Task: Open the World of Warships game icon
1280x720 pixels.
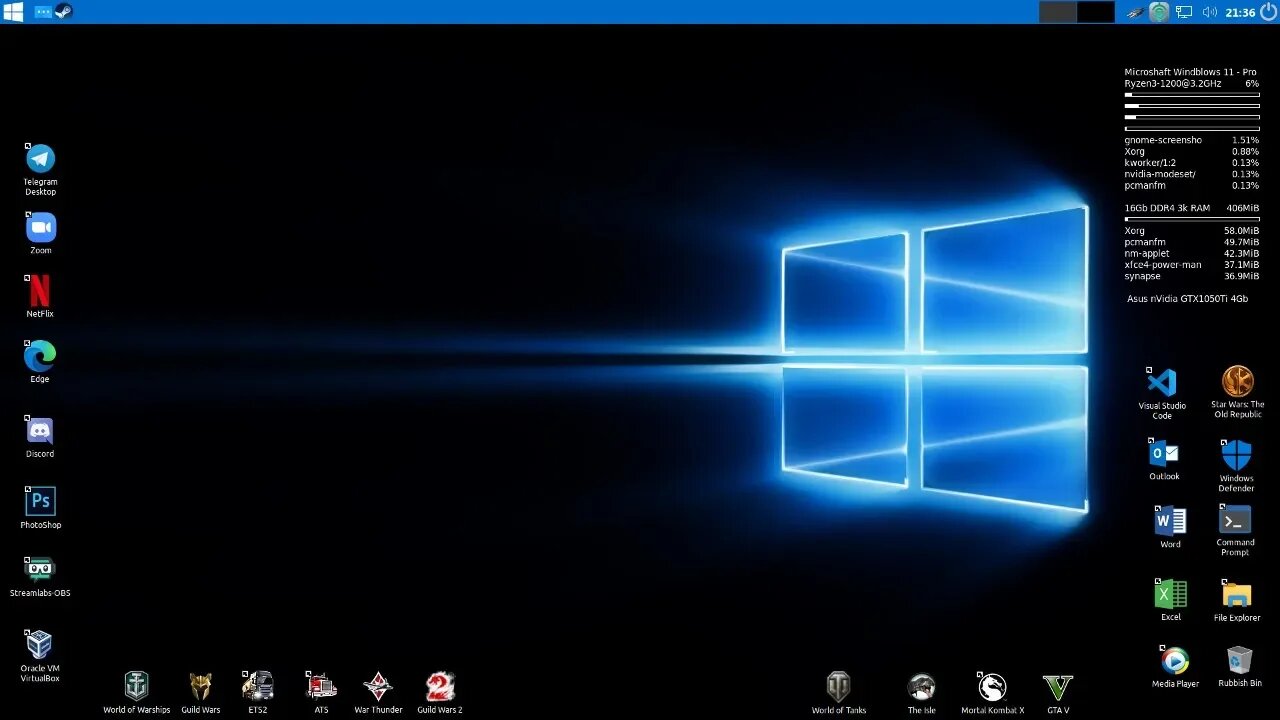Action: click(136, 686)
